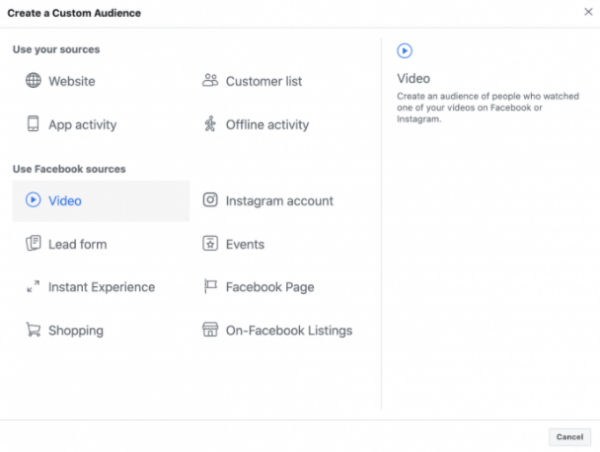This screenshot has width=600, height=452.
Task: Click the shopping cart icon
Action: [x=33, y=329]
